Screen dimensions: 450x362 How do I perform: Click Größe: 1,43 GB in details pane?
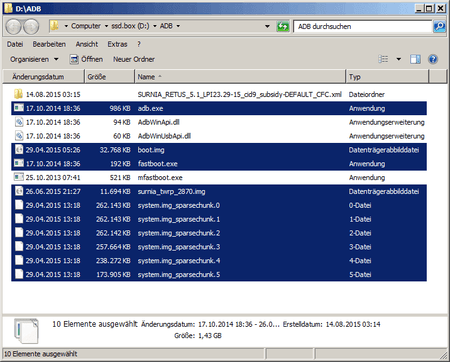pos(198,336)
